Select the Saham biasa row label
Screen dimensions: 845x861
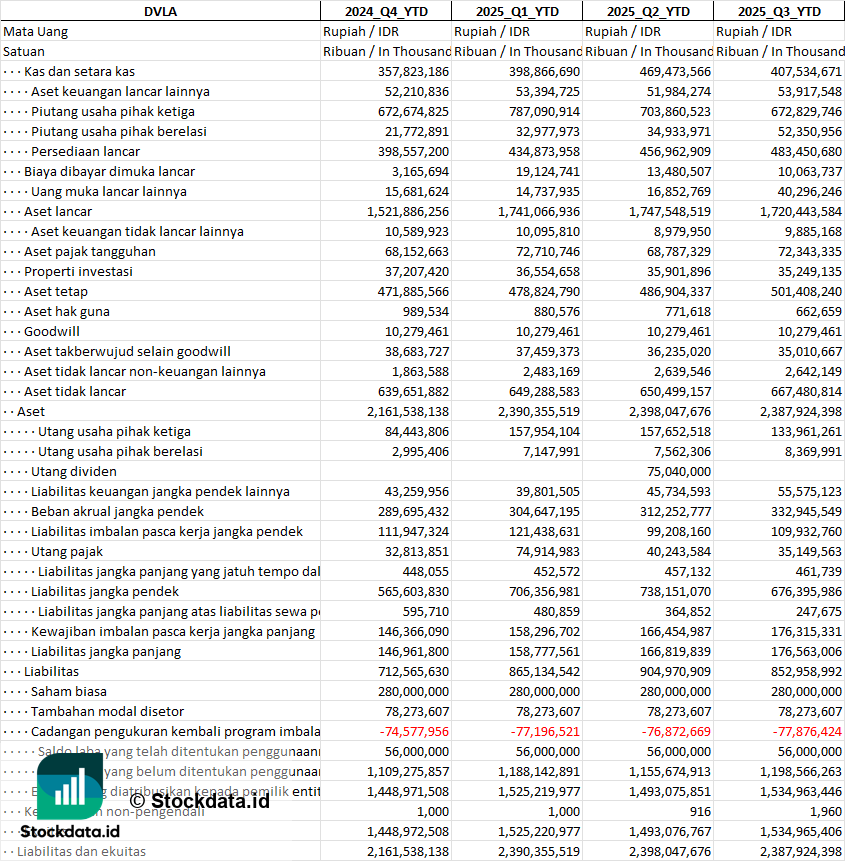click(69, 692)
